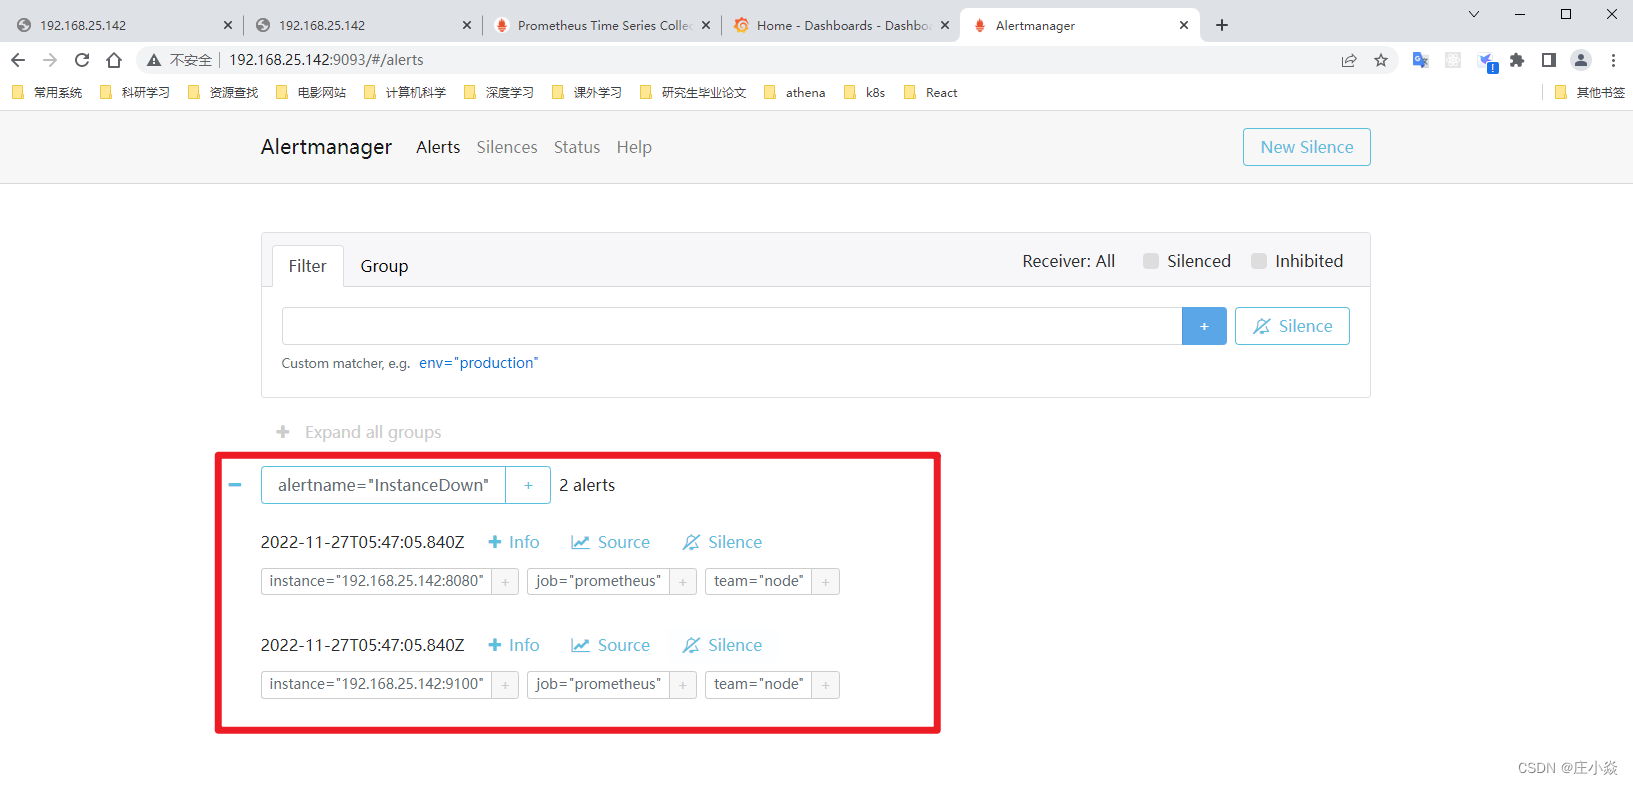Click the alertname="InstanceDown" group label
The image size is (1633, 785).
click(x=383, y=485)
